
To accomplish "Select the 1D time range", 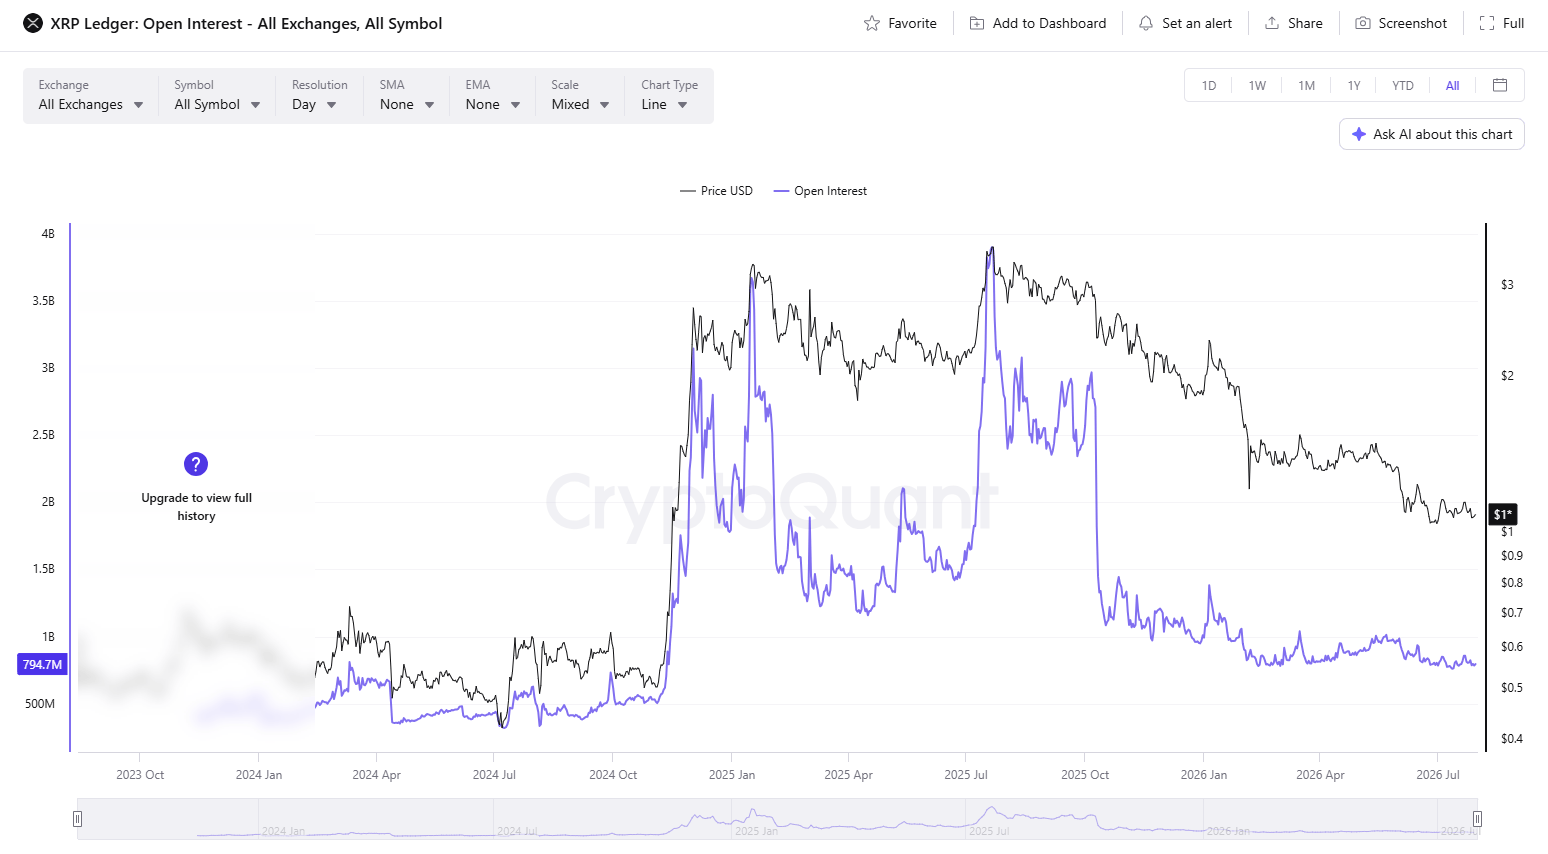I will coord(1209,85).
